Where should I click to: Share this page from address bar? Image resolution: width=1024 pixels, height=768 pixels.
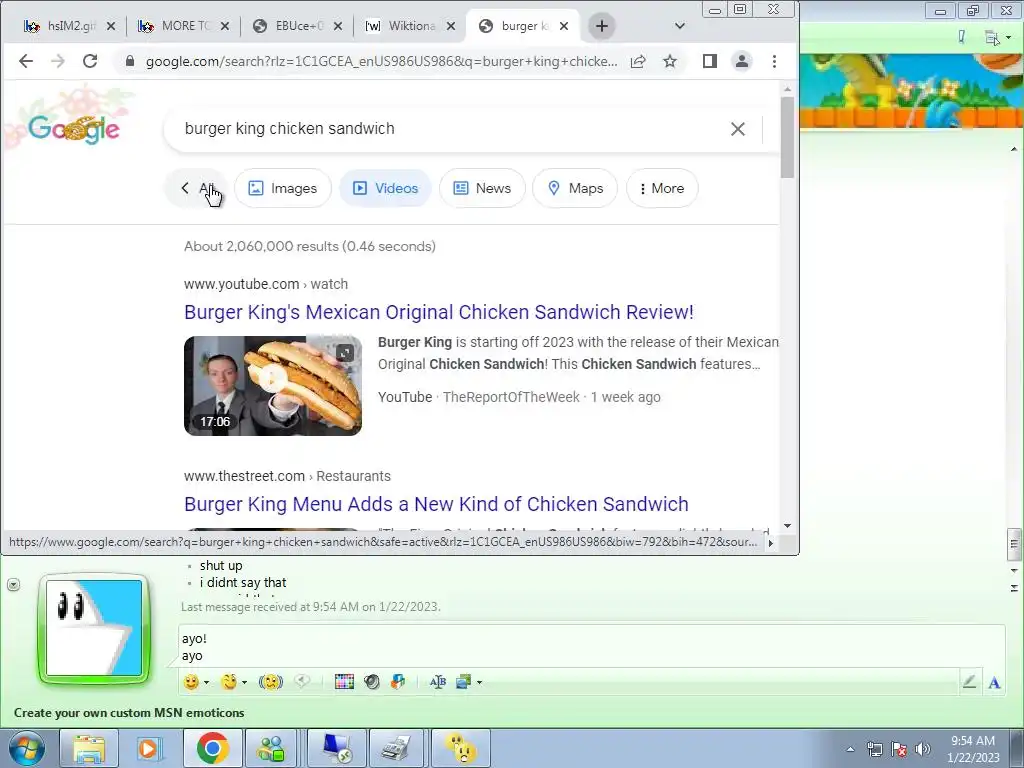pyautogui.click(x=638, y=61)
